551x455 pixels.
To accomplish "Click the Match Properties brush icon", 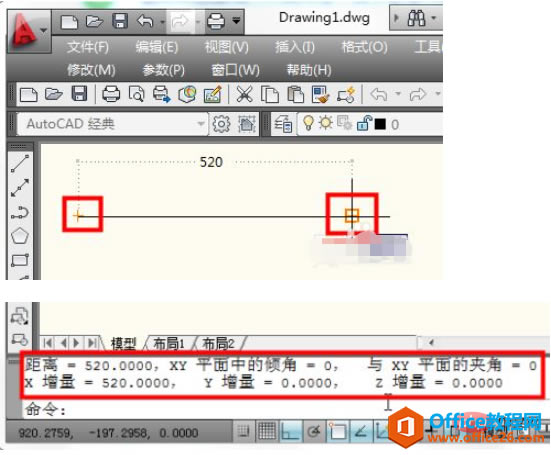I will tap(320, 94).
